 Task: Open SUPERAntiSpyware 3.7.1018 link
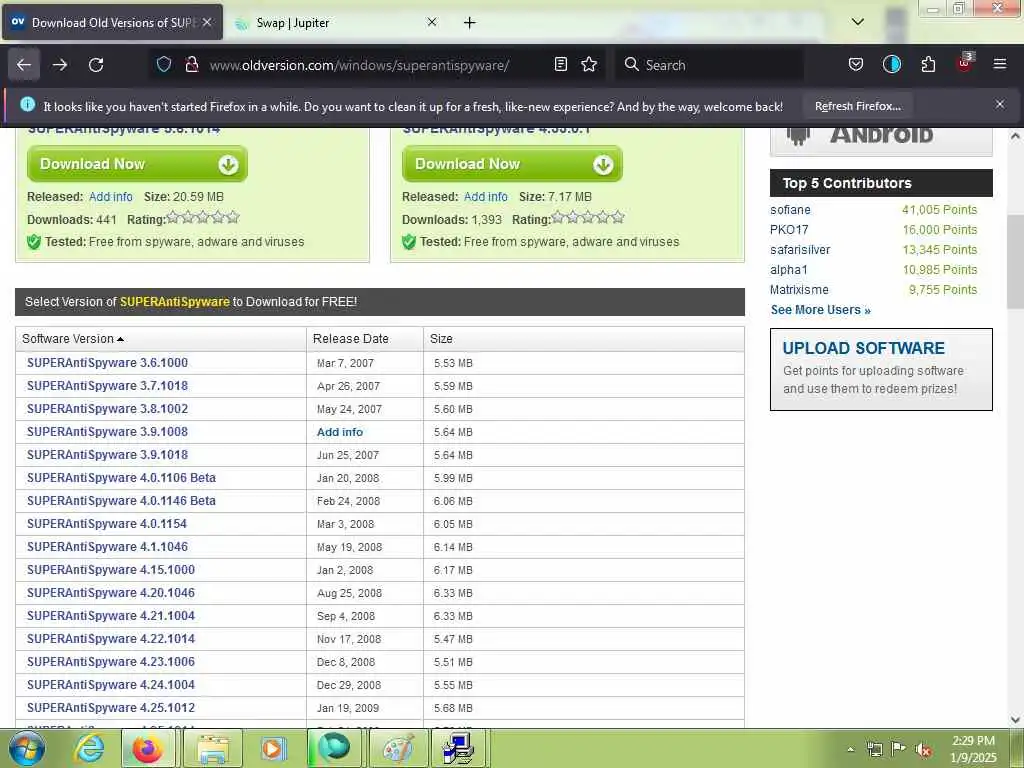pos(107,386)
